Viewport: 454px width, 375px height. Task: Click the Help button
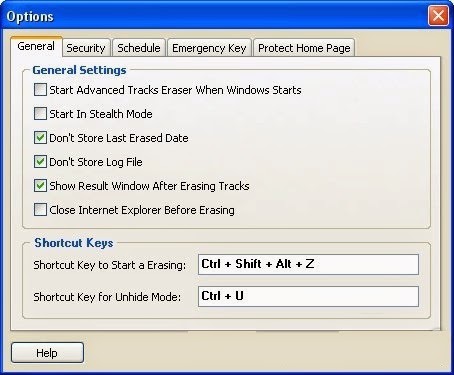click(47, 353)
